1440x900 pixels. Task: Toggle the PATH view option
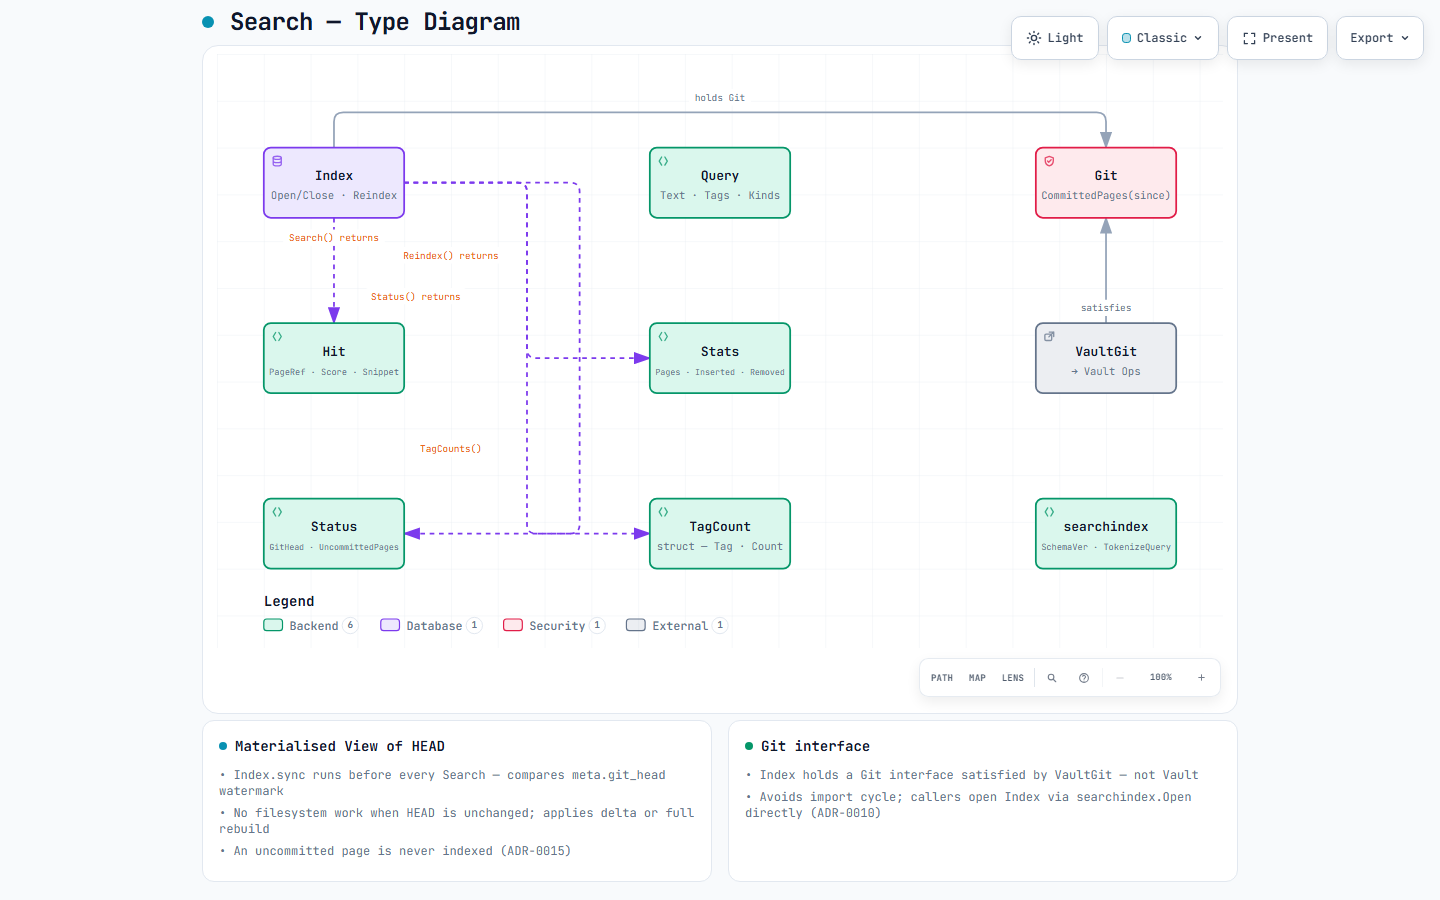[x=942, y=678]
